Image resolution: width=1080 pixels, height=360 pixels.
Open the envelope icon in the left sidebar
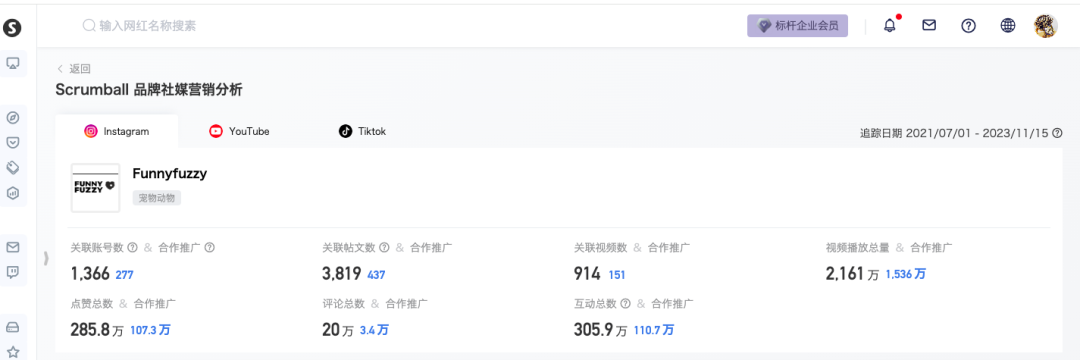pyautogui.click(x=12, y=247)
